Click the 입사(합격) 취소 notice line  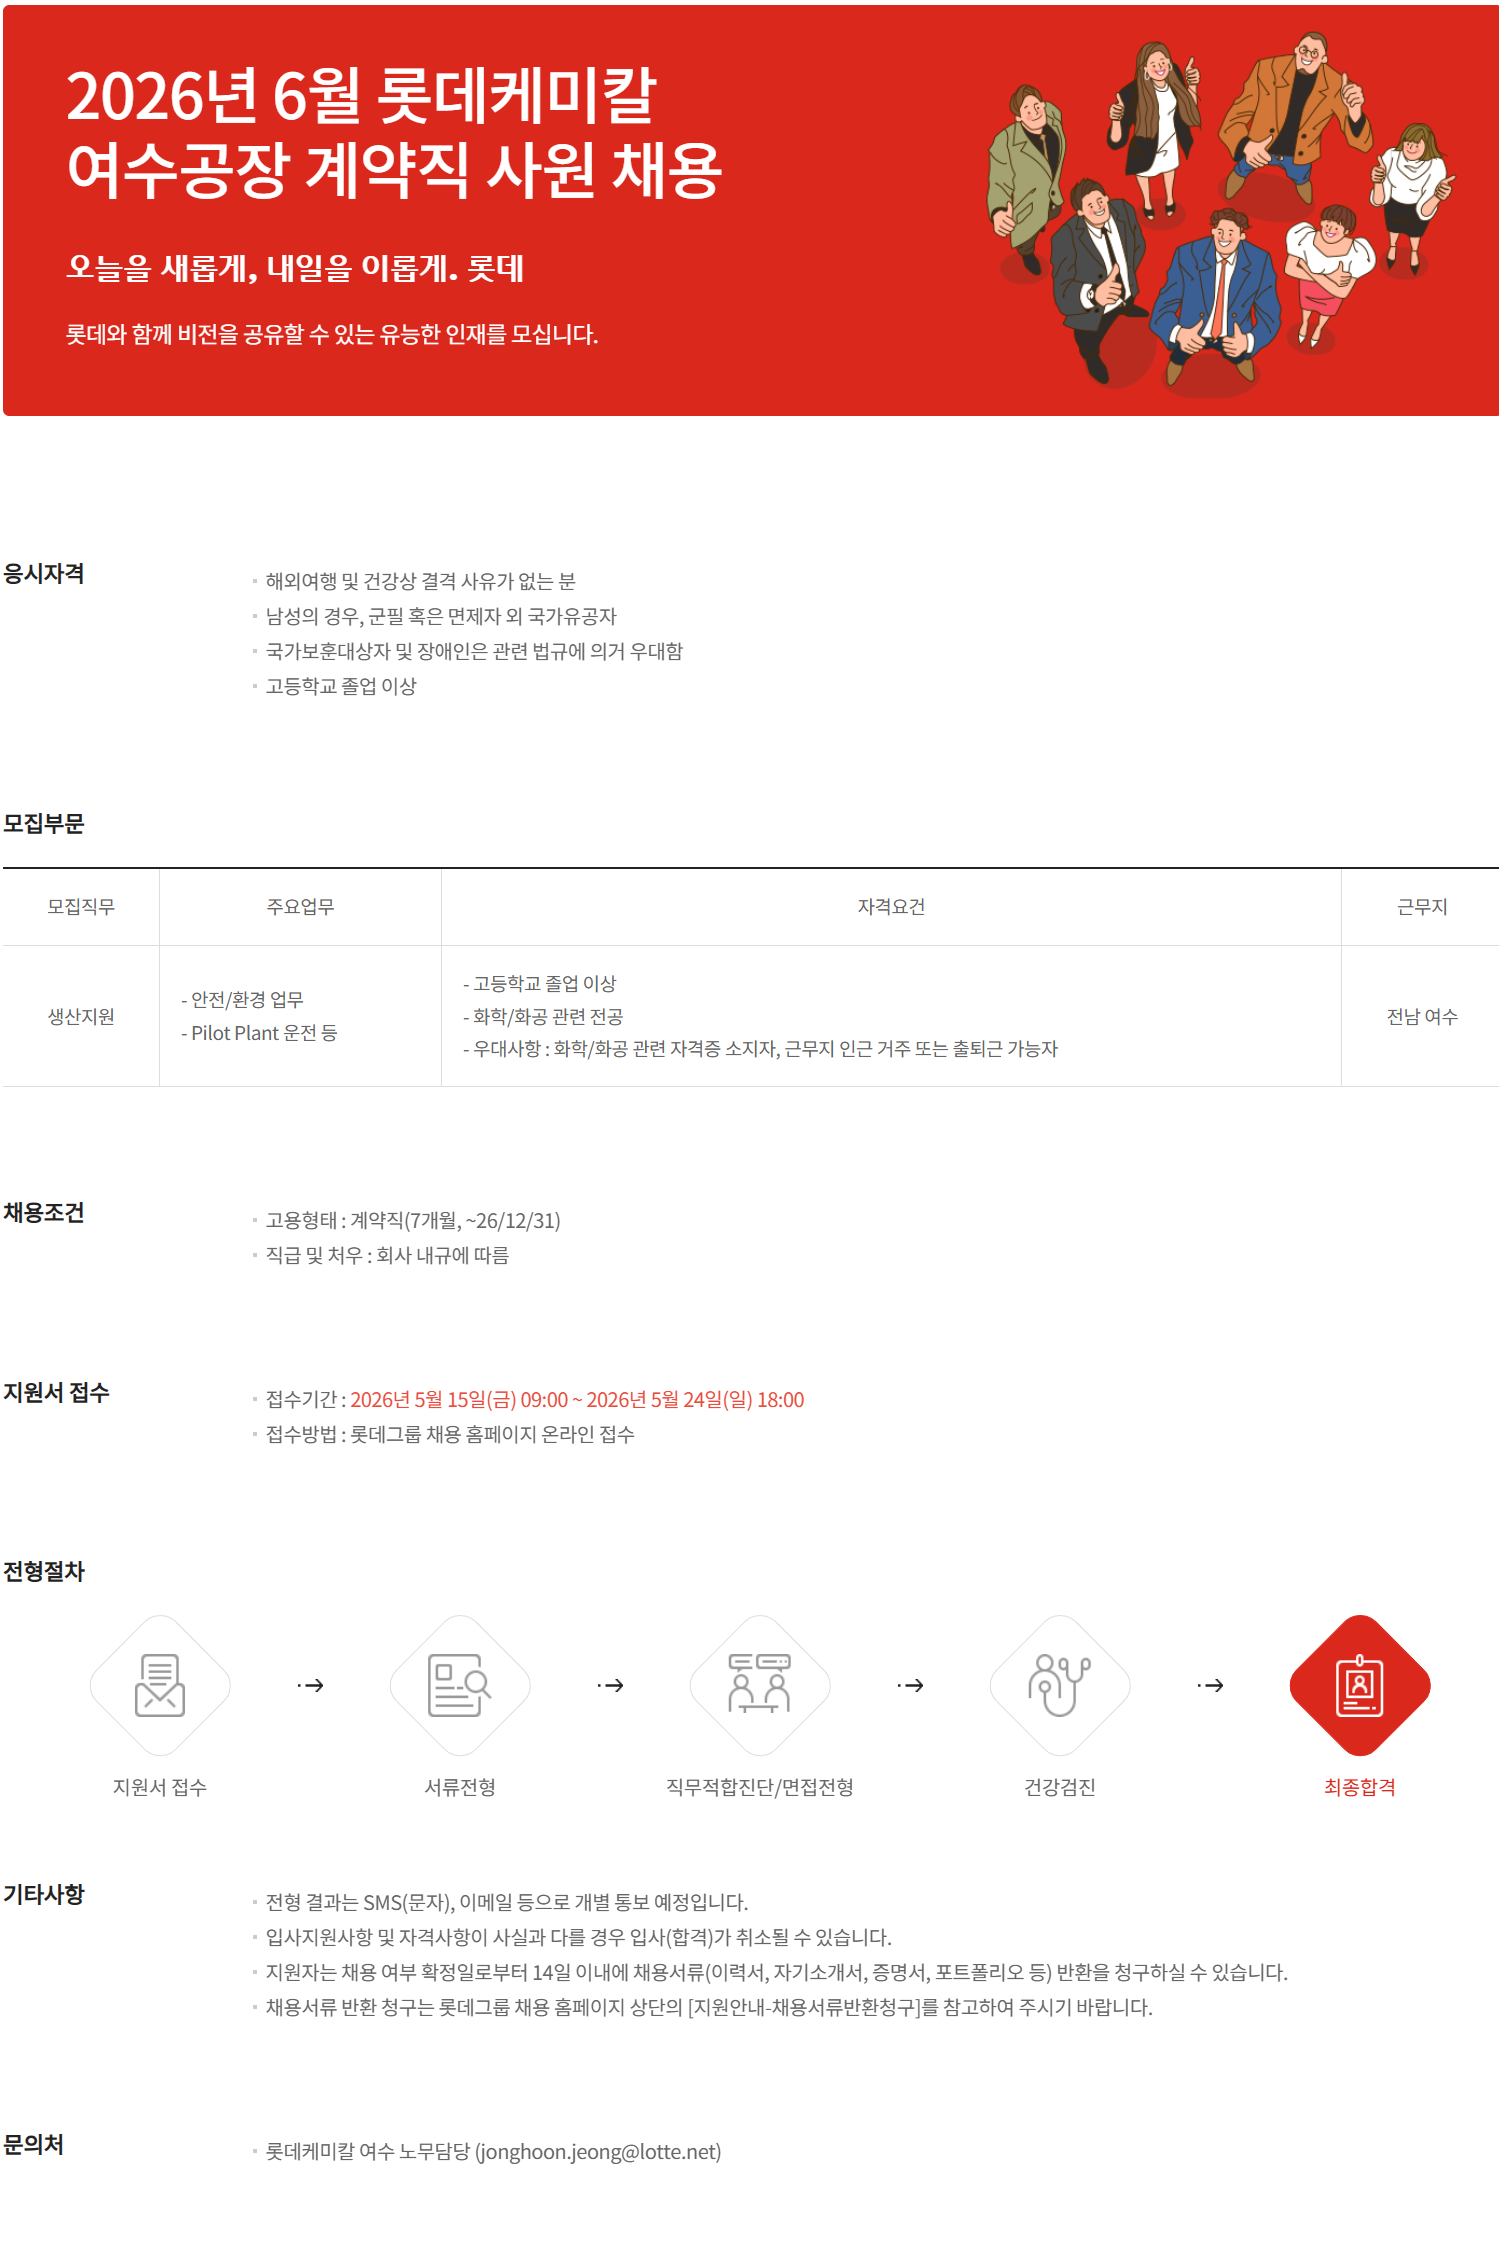coord(578,1937)
